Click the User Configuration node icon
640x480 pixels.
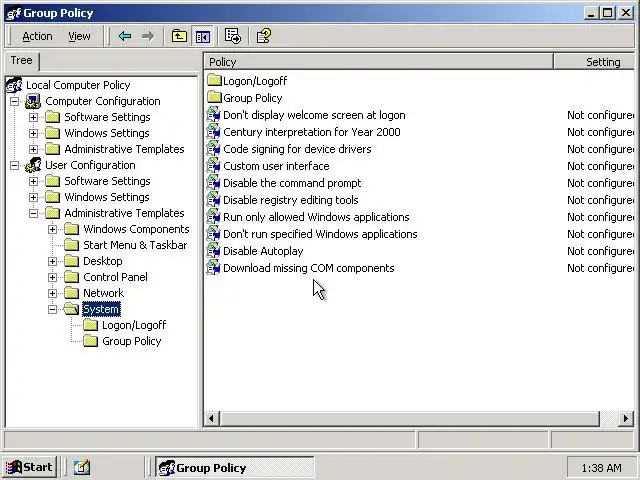(33, 165)
